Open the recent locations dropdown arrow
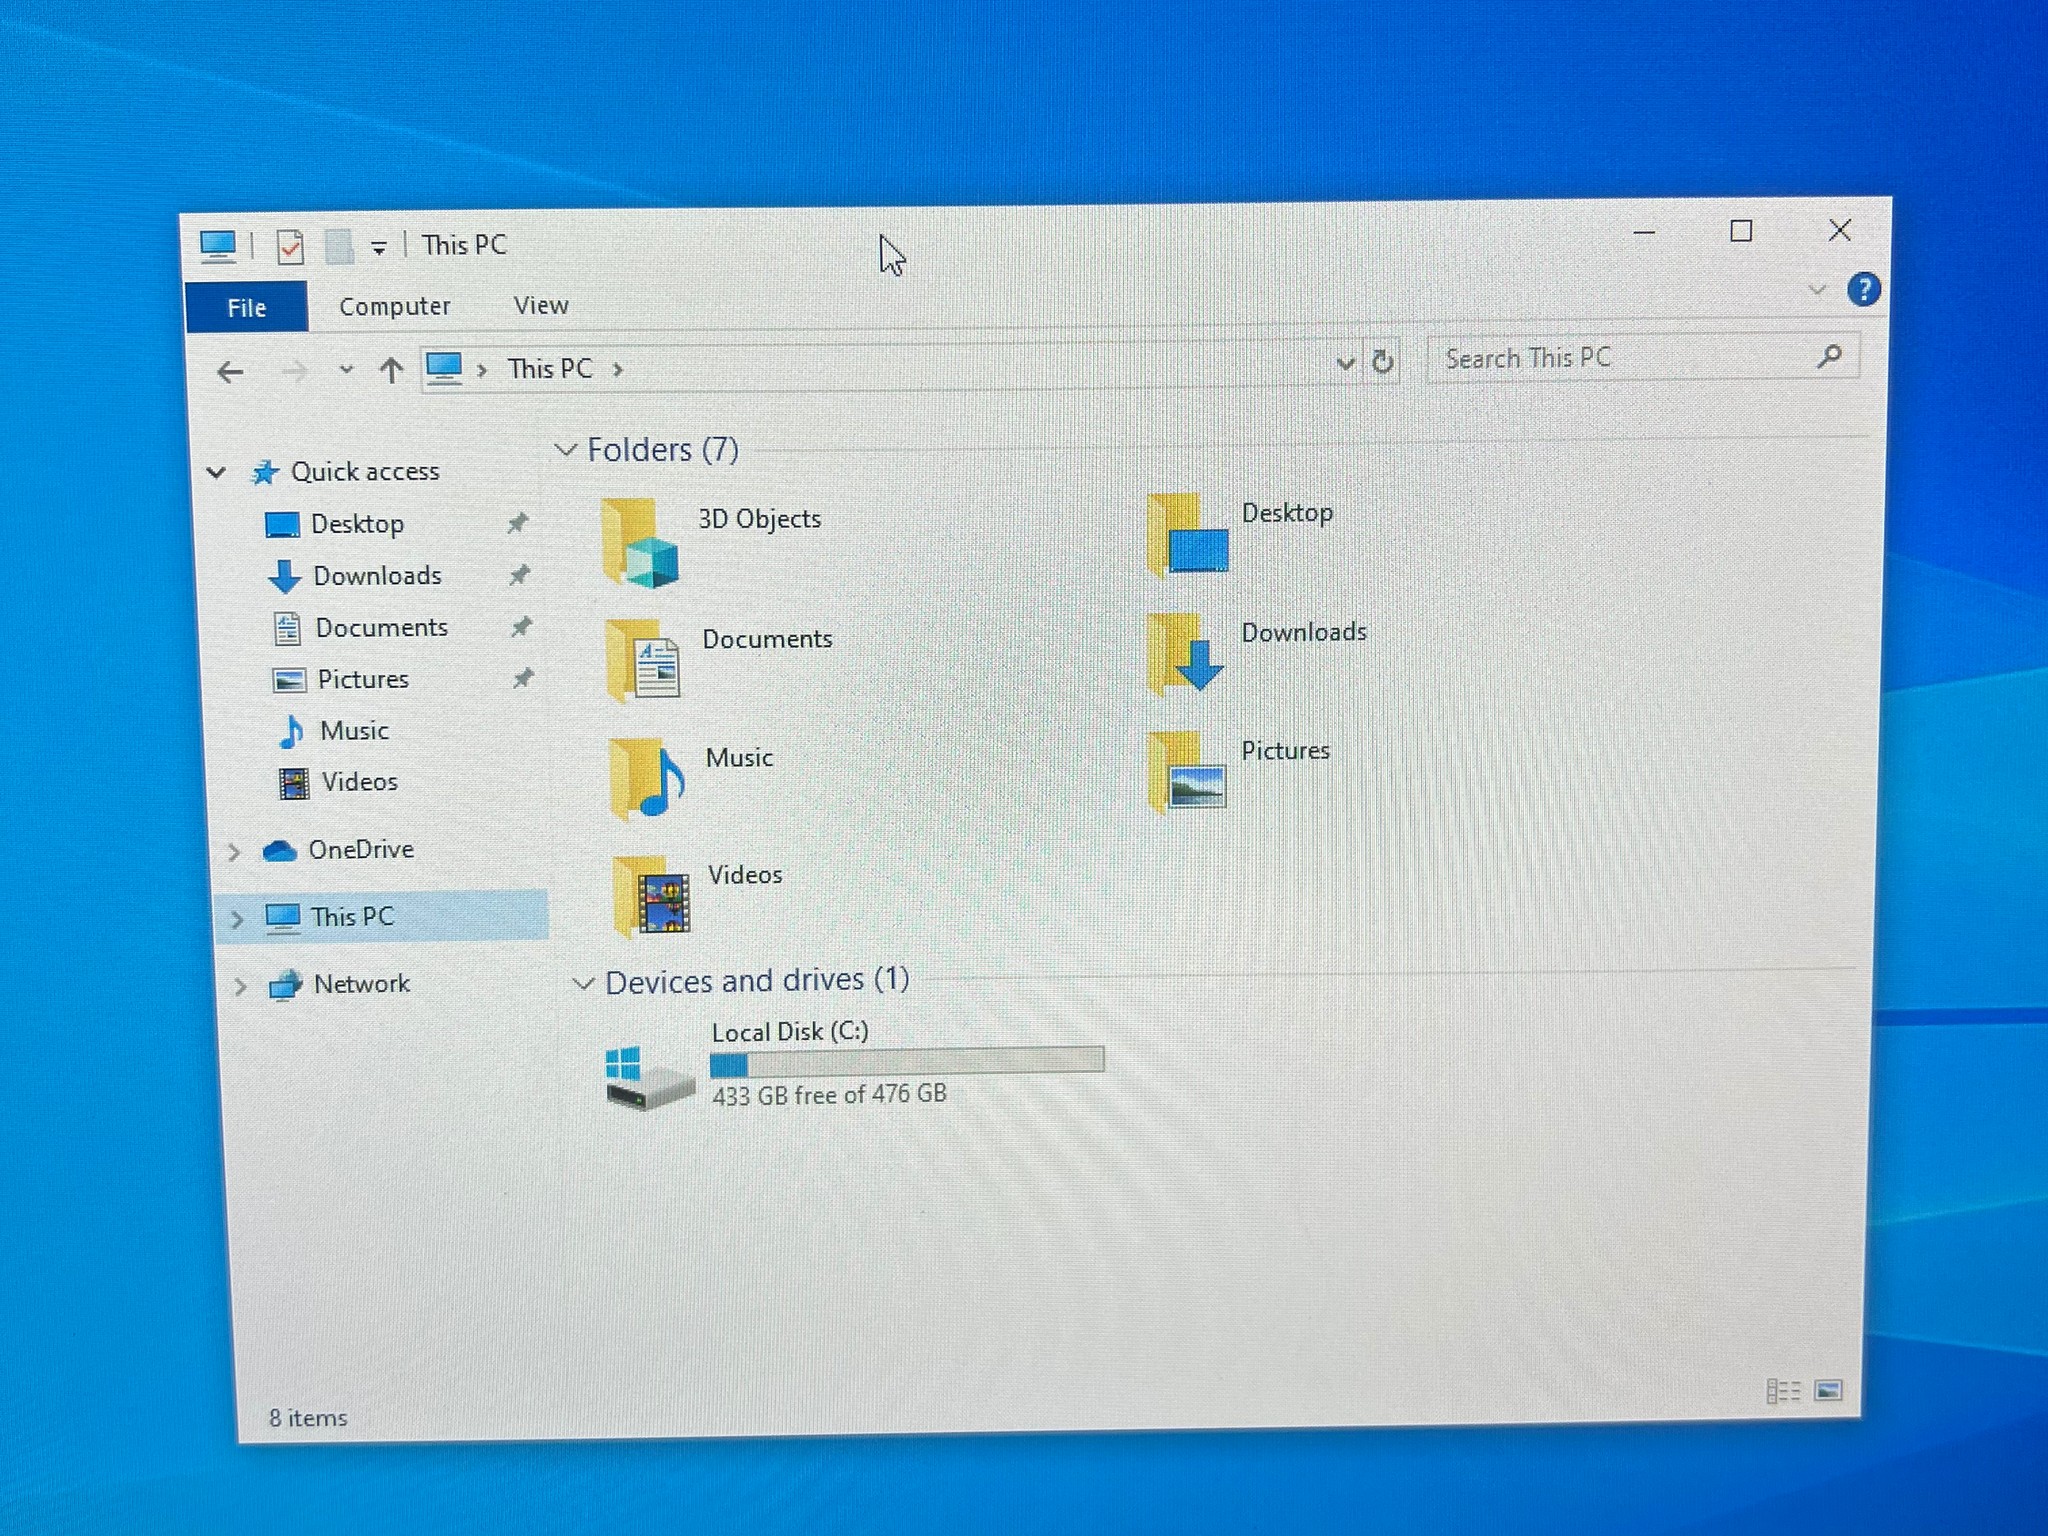 tap(346, 370)
